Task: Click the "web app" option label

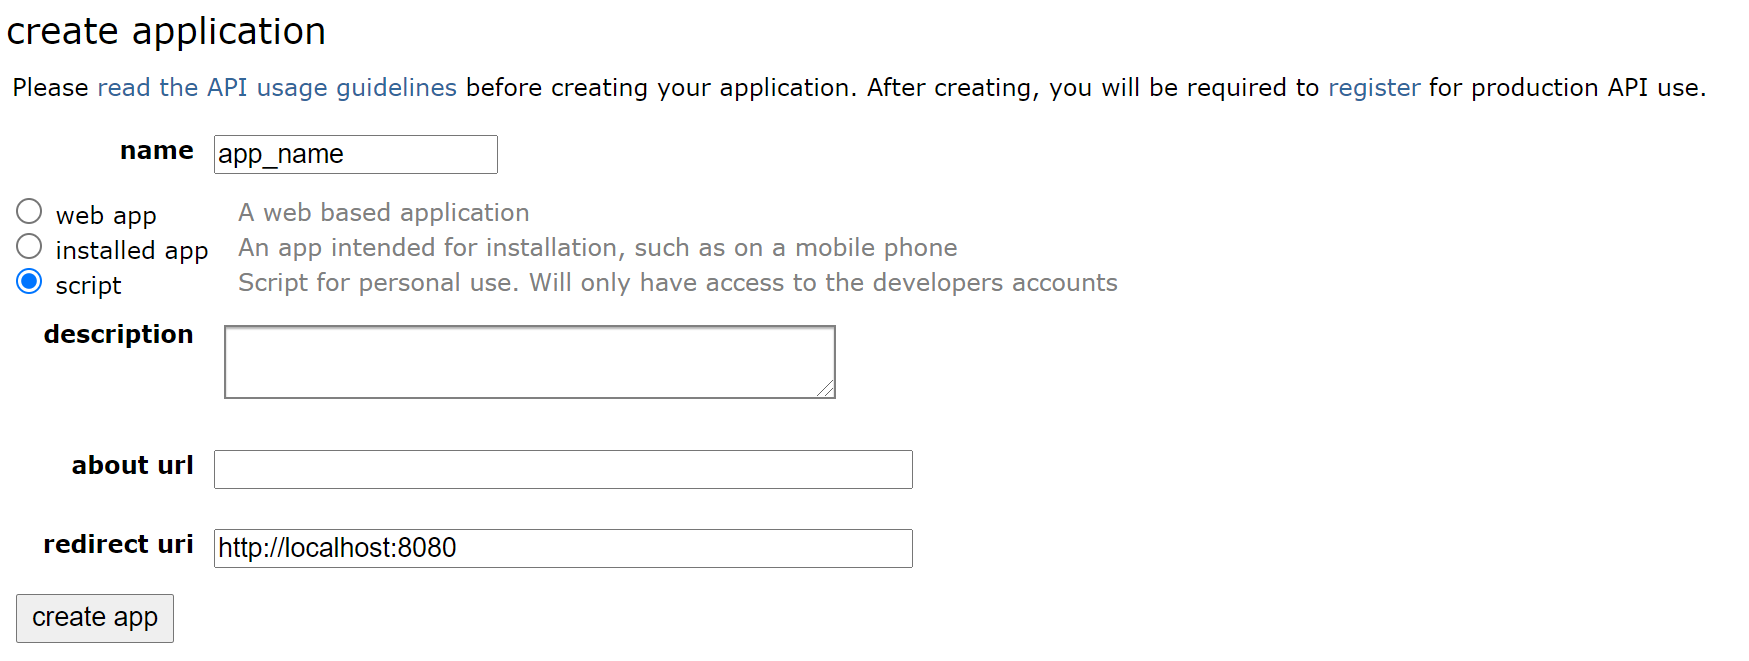Action: [x=106, y=216]
